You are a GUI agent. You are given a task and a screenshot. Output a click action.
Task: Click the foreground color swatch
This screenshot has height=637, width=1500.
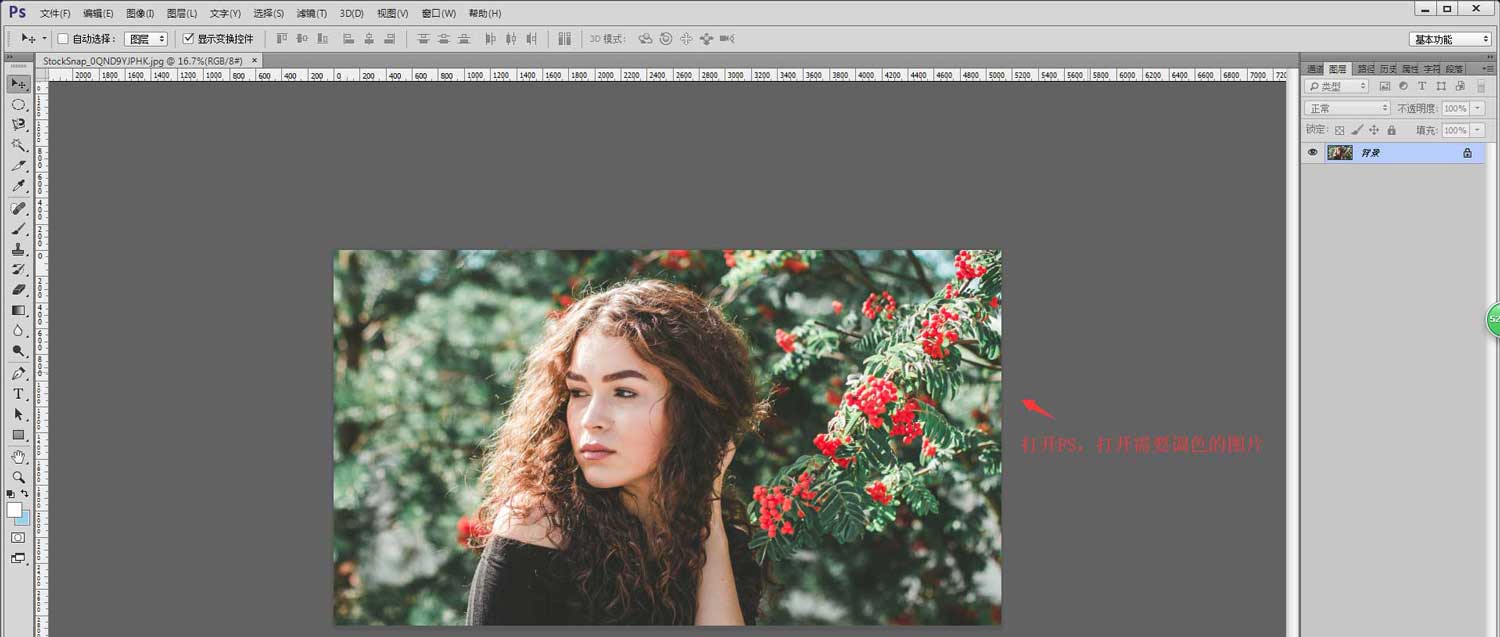[14, 510]
